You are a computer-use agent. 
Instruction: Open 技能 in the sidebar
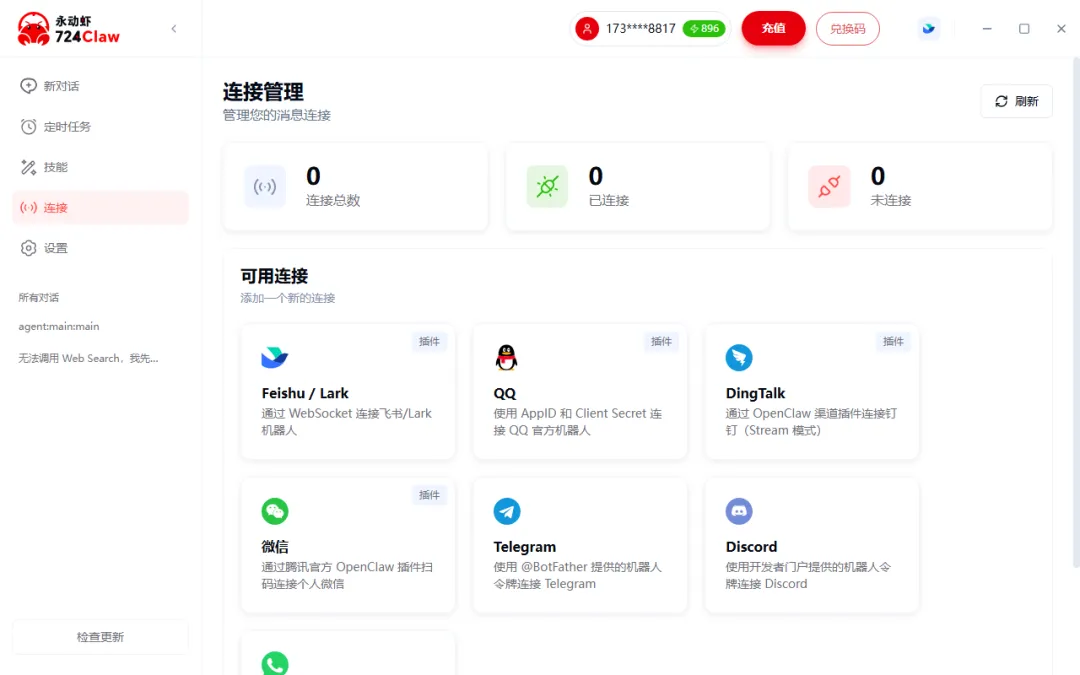click(x=101, y=167)
